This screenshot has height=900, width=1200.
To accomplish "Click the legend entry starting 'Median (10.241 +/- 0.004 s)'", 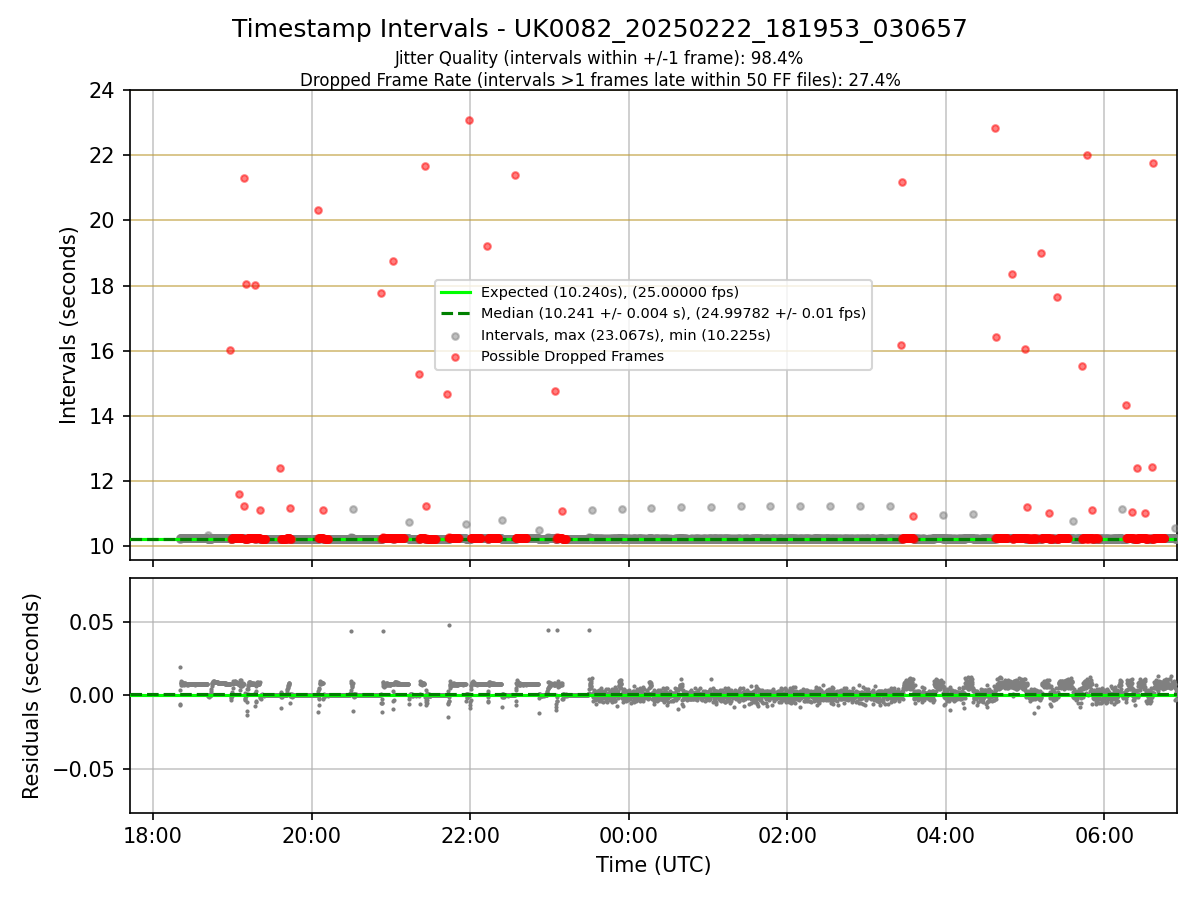I will (x=673, y=313).
